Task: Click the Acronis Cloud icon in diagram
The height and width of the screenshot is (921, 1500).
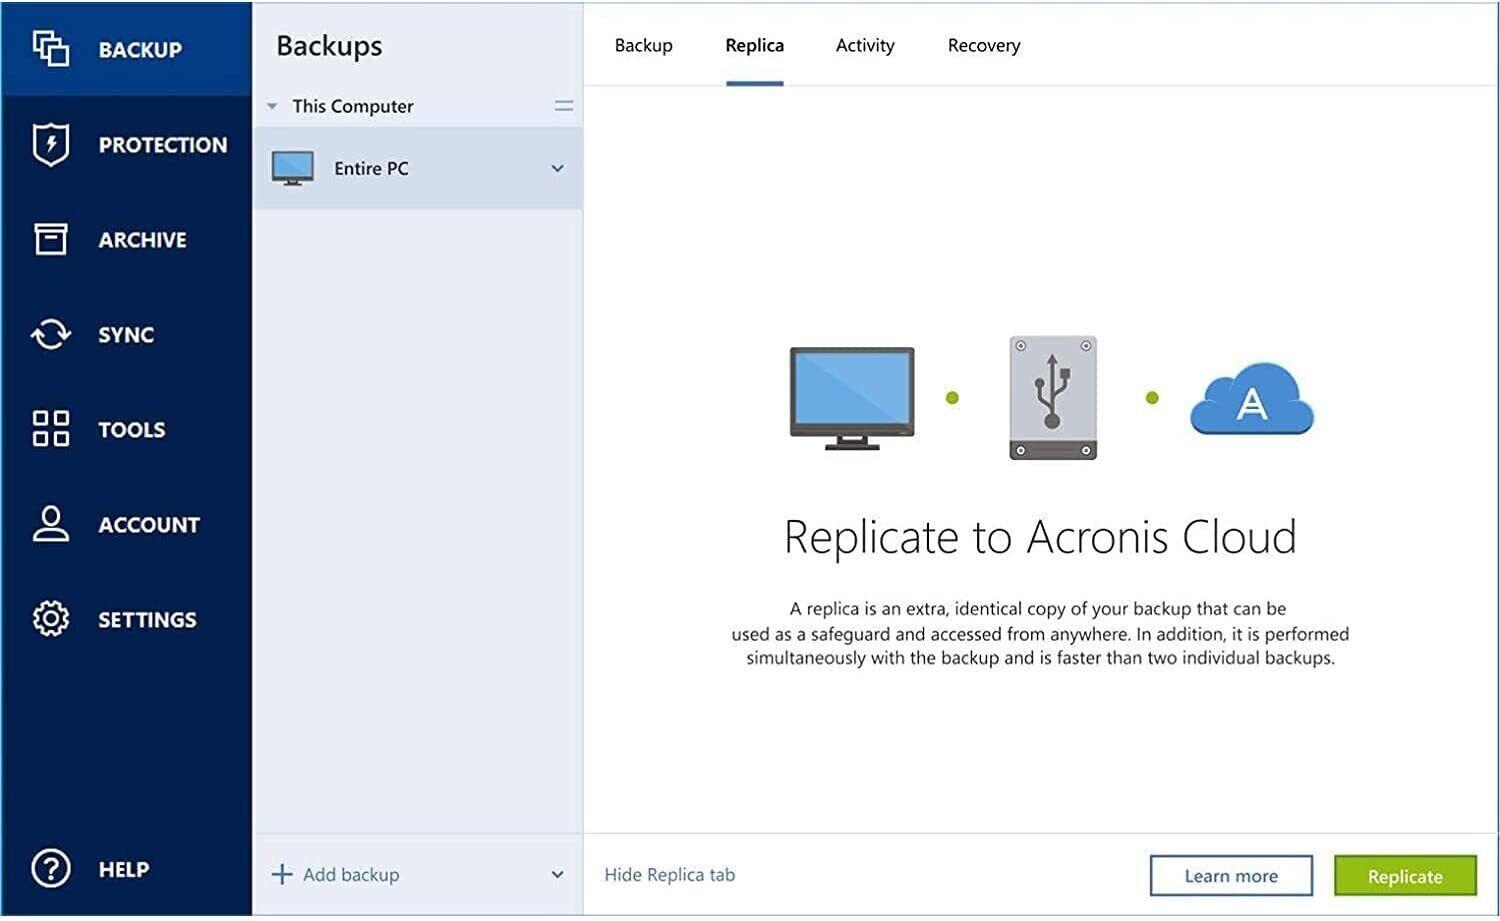Action: (1251, 399)
